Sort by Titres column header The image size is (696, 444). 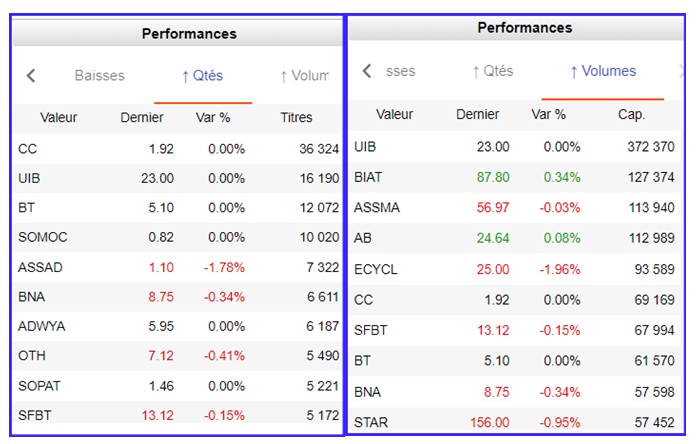pos(296,117)
